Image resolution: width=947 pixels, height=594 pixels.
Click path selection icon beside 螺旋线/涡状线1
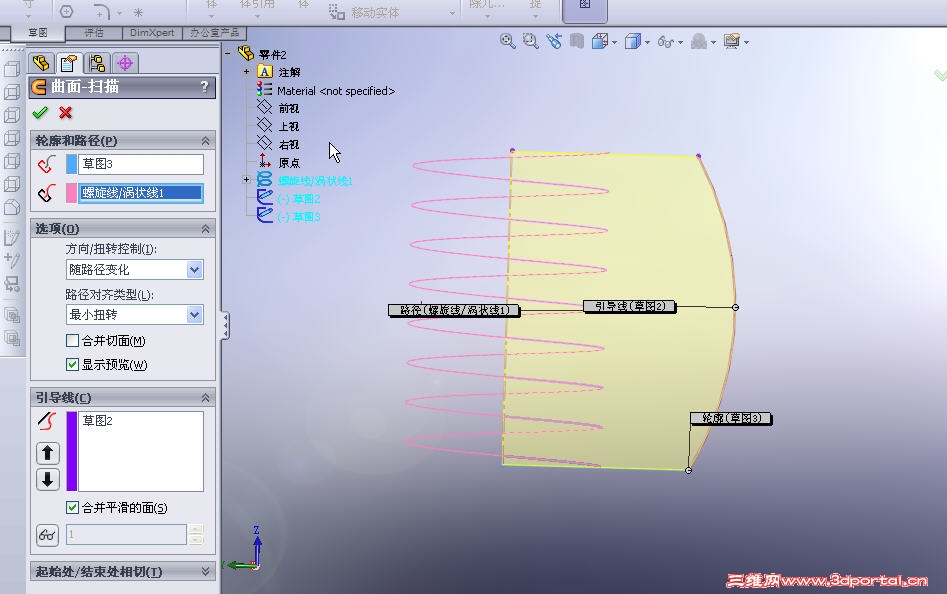47,193
